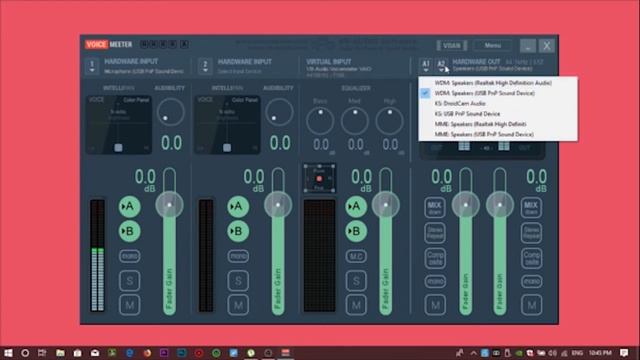Click the A2 output Fader Gain slider
This screenshot has width=640, height=360.
[500, 242]
